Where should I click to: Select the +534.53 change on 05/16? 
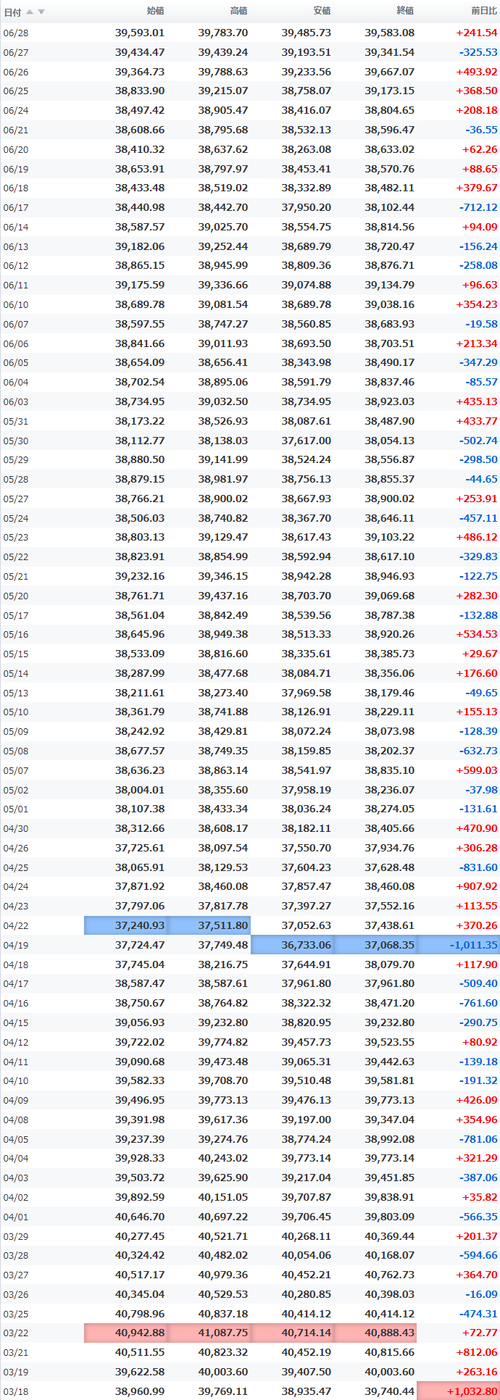pos(476,633)
